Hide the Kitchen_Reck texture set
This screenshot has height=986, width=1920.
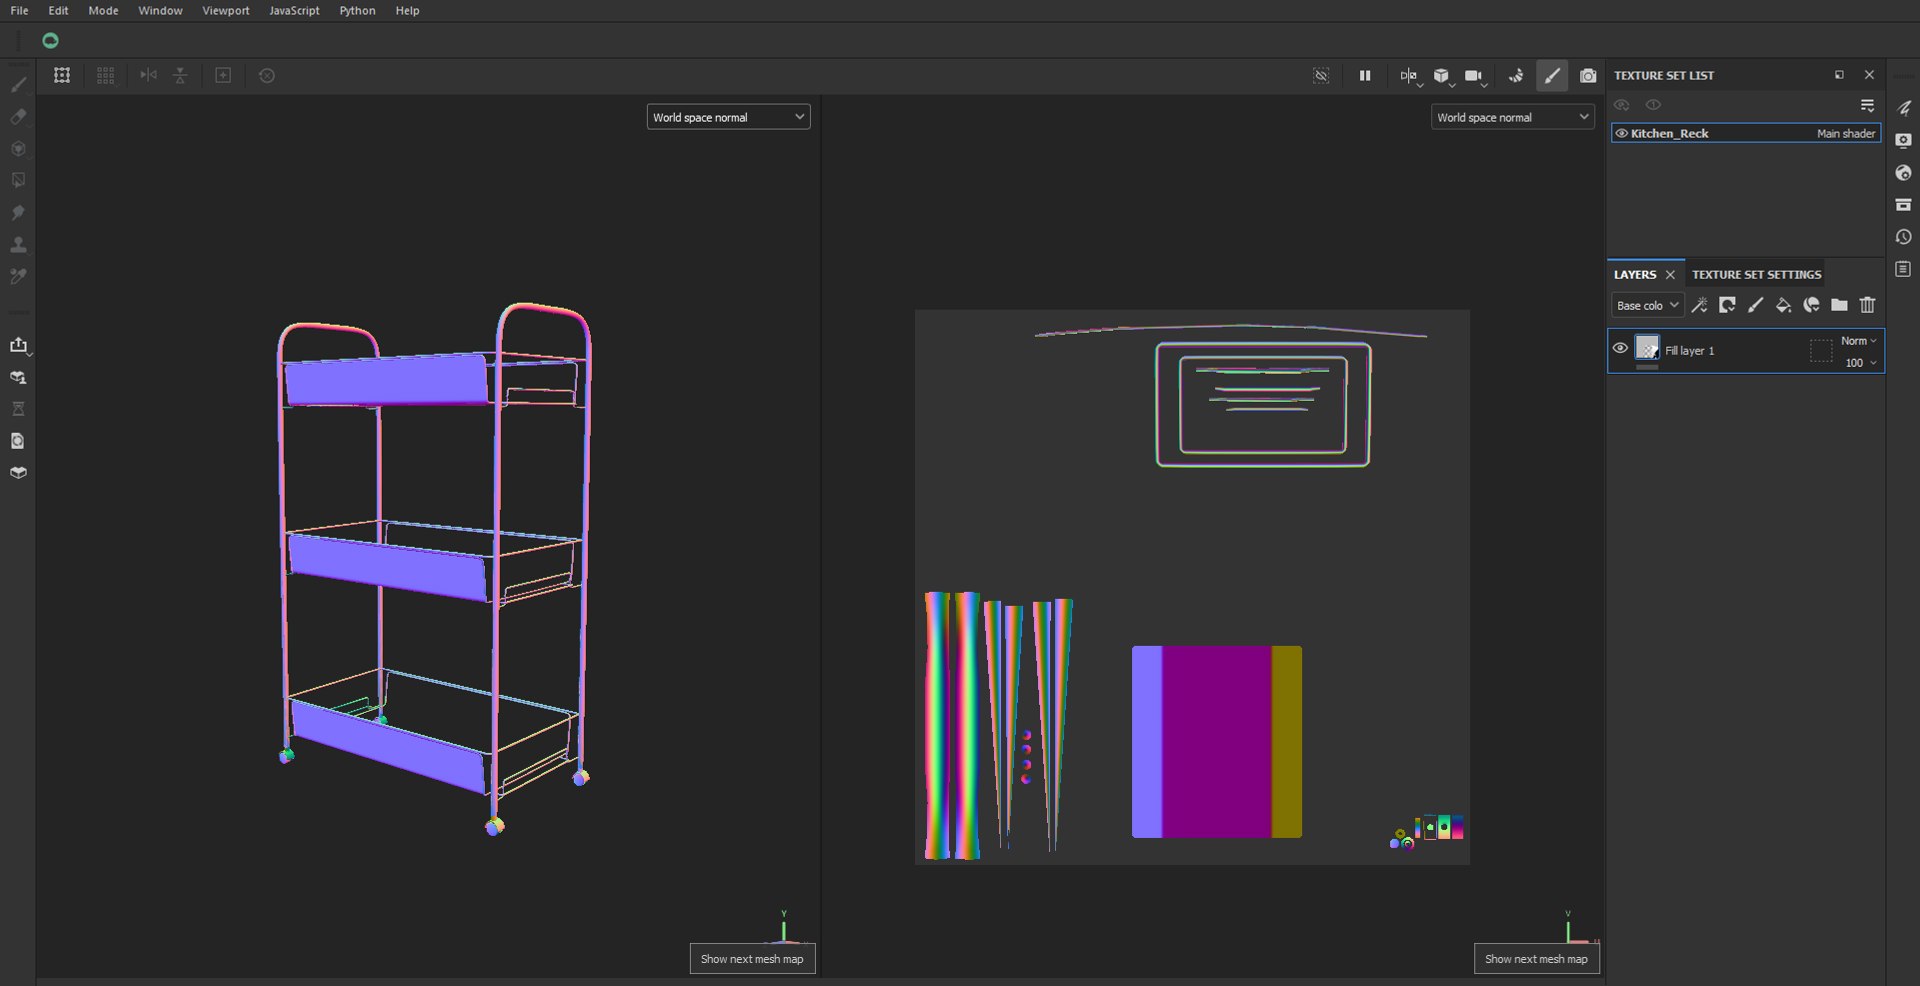point(1621,133)
